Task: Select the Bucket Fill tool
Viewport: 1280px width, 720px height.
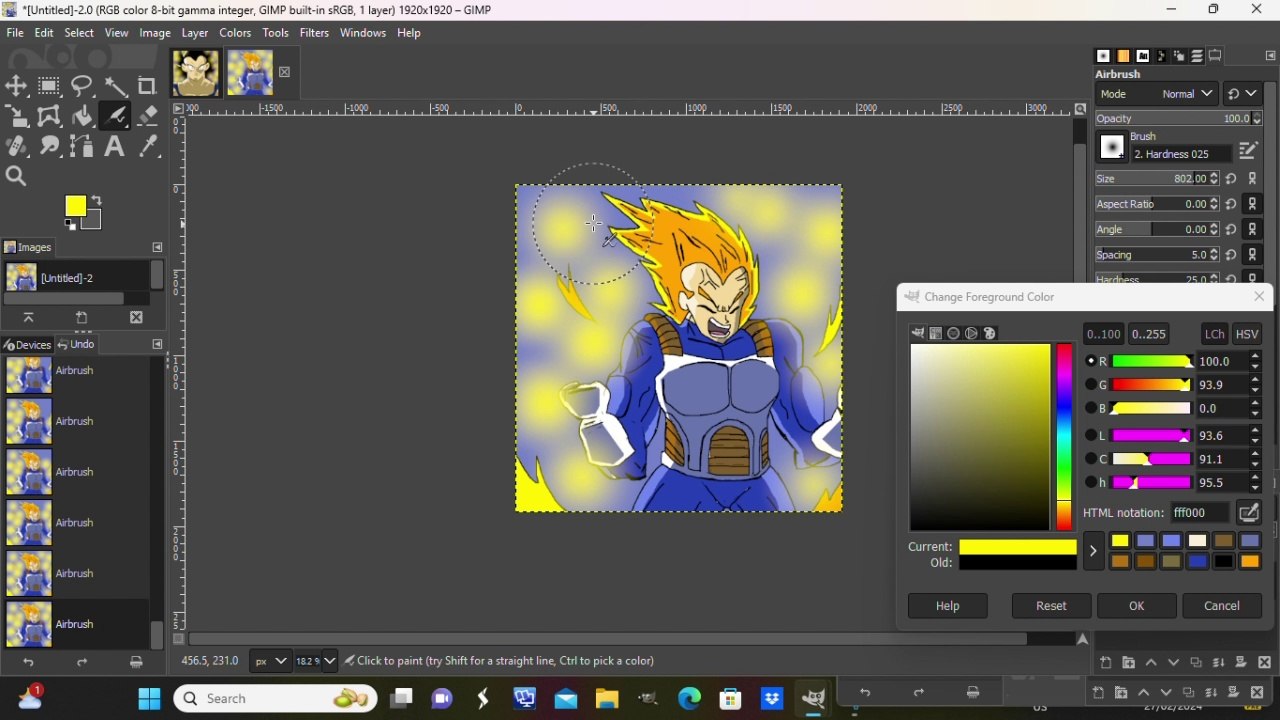Action: pos(83,116)
